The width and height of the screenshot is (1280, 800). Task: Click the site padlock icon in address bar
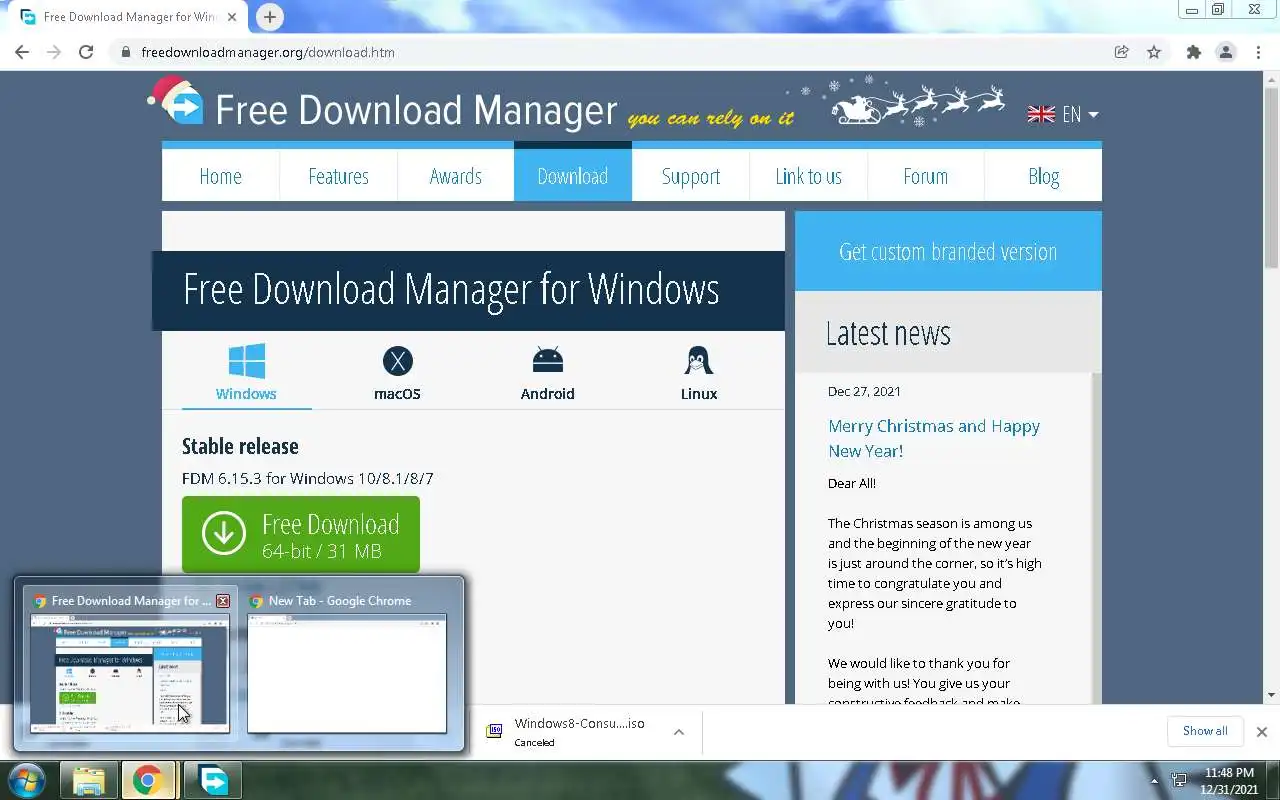pyautogui.click(x=126, y=52)
